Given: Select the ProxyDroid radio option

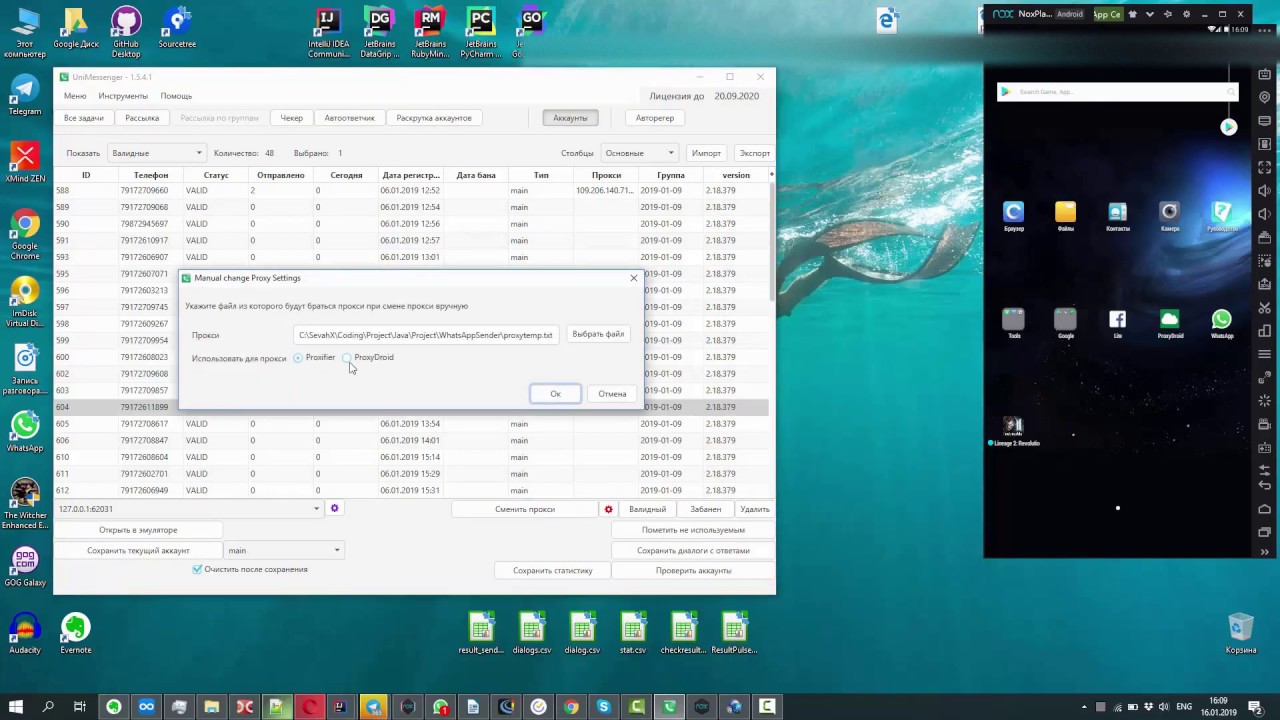Looking at the screenshot, I should (347, 358).
